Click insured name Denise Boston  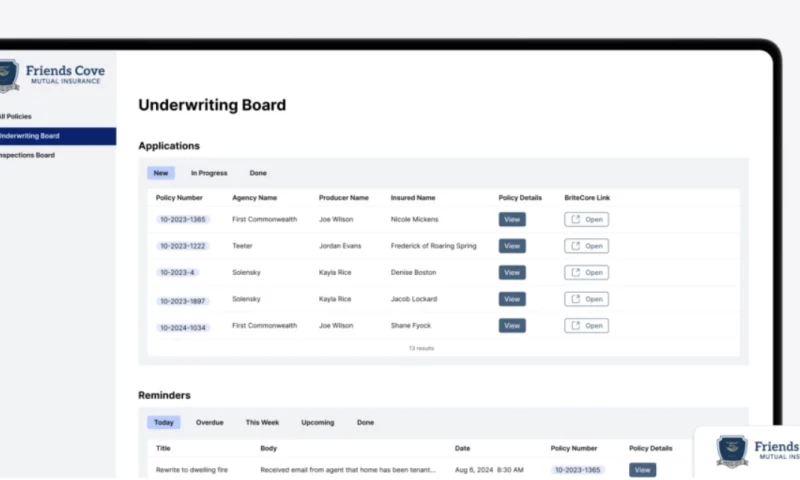click(x=413, y=272)
